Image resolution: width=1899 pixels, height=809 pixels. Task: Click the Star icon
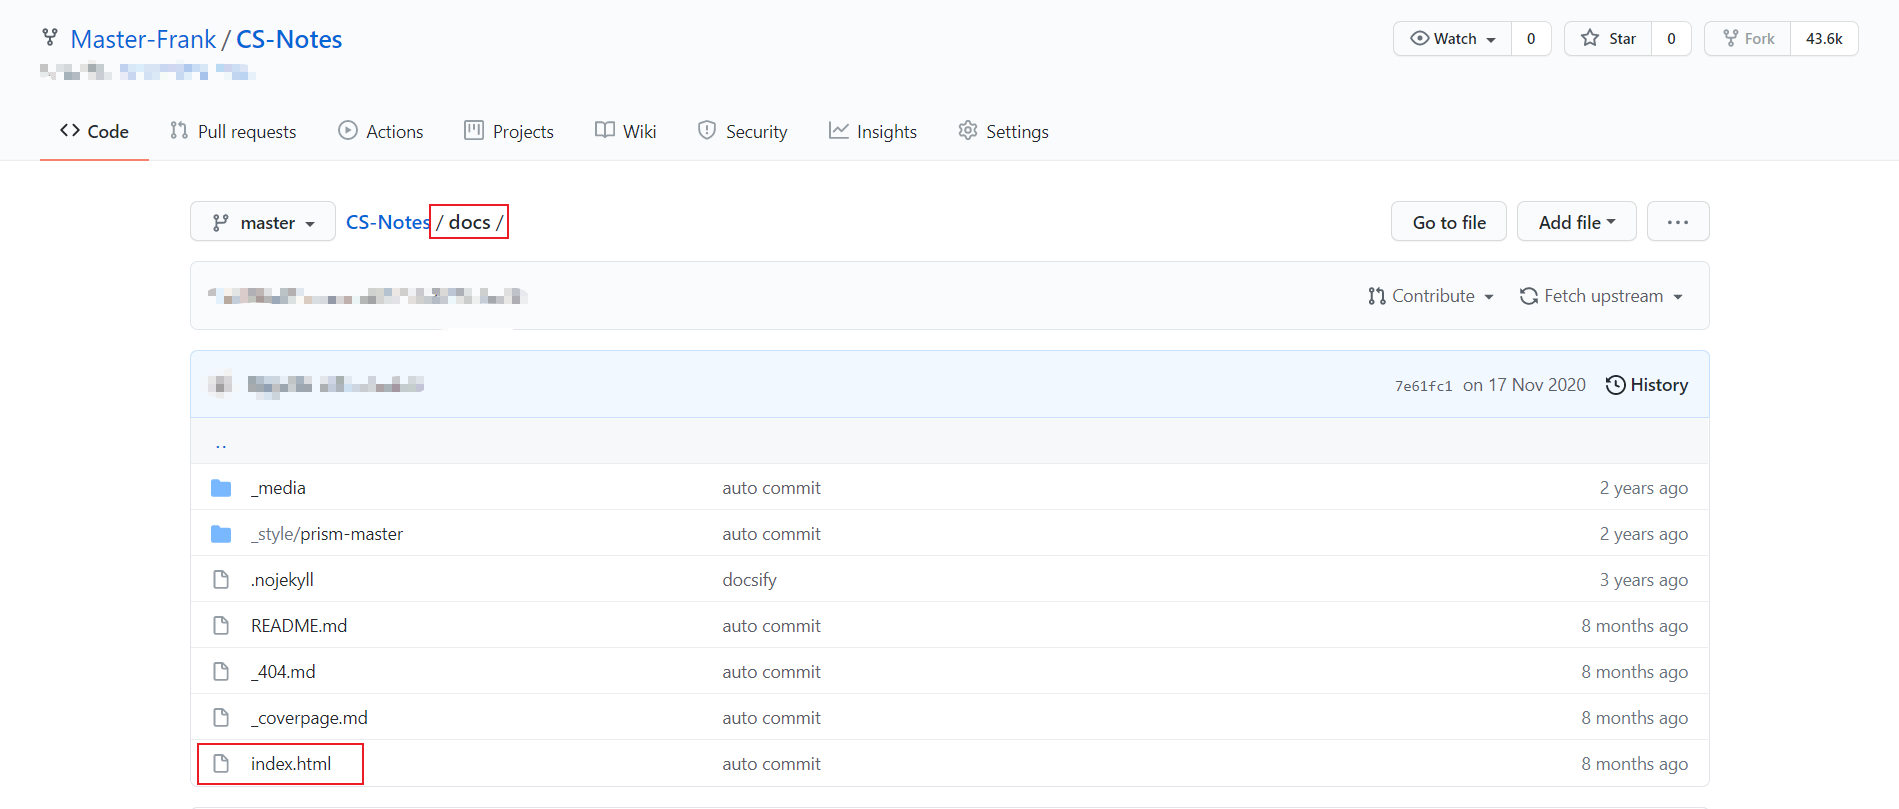tap(1590, 38)
